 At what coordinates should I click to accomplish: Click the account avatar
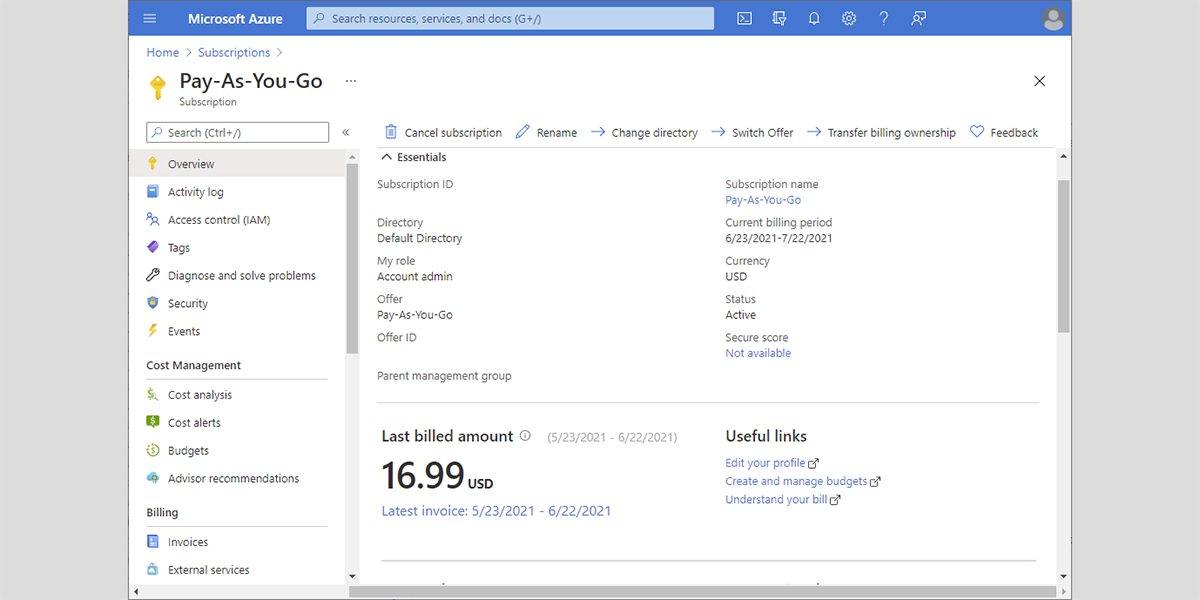pos(1053,18)
